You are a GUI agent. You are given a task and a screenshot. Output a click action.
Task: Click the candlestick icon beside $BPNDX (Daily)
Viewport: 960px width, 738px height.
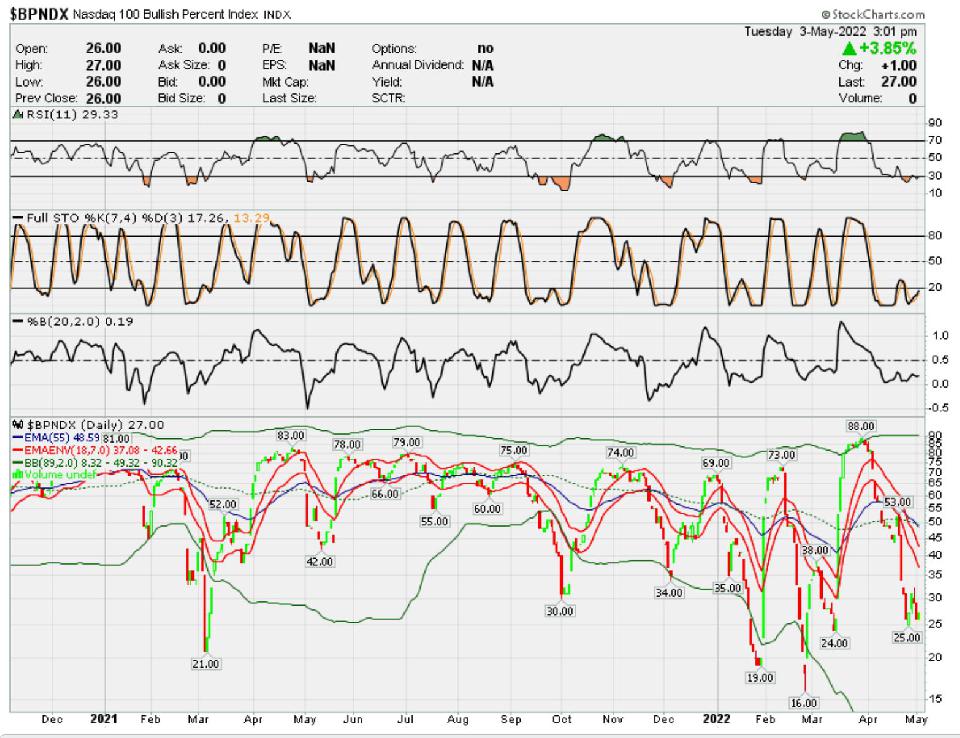(18, 425)
